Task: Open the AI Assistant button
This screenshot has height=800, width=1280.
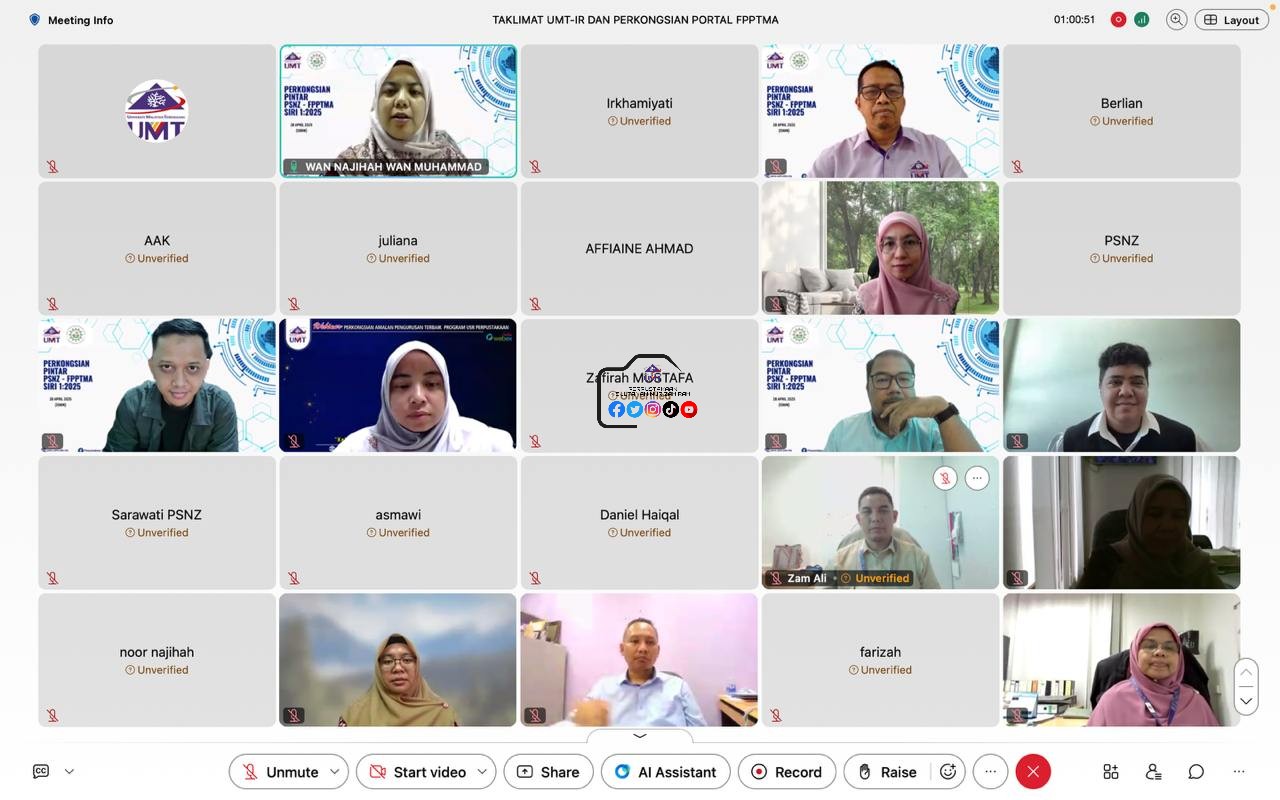Action: point(665,771)
